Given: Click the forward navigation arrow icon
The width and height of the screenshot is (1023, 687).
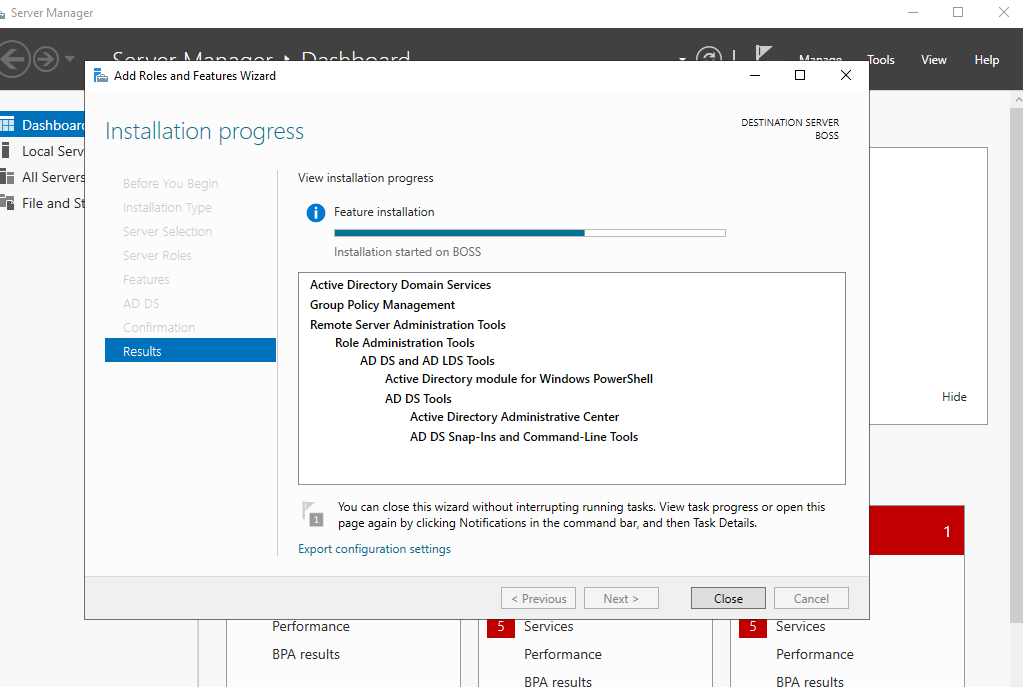Looking at the screenshot, I should 46,59.
